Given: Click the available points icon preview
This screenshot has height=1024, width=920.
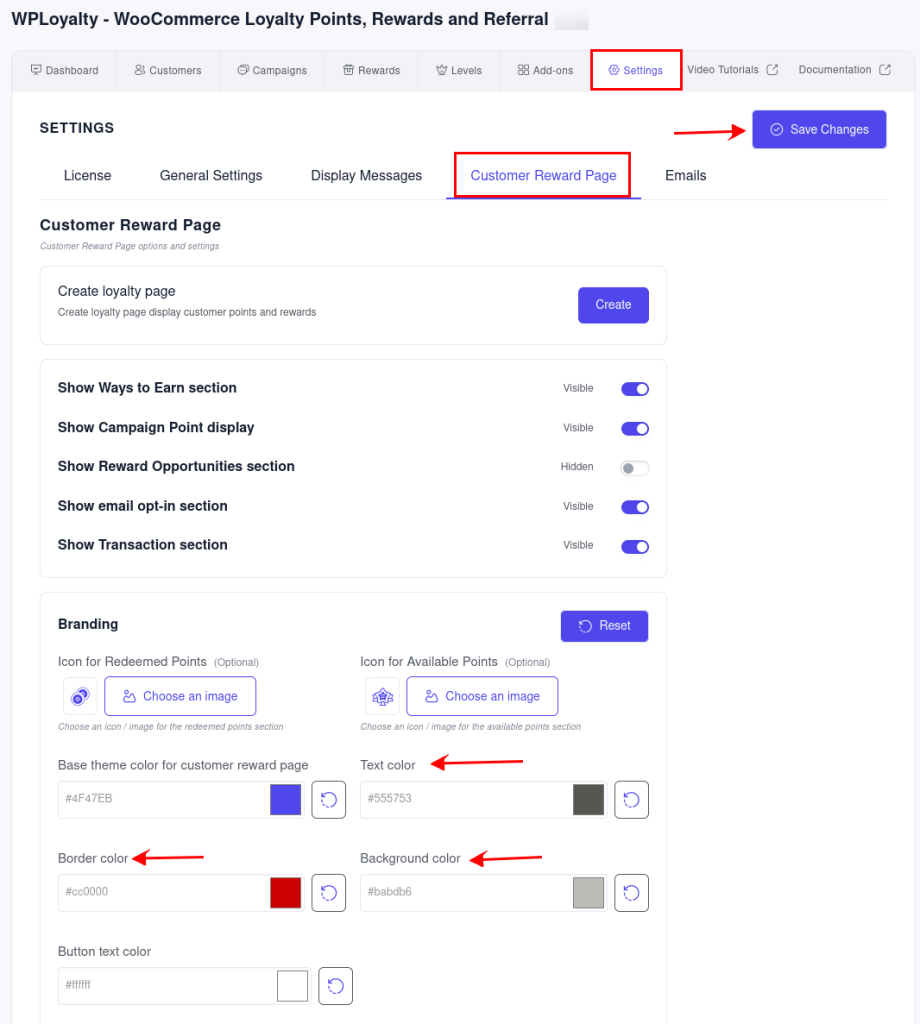Looking at the screenshot, I should click(x=383, y=696).
